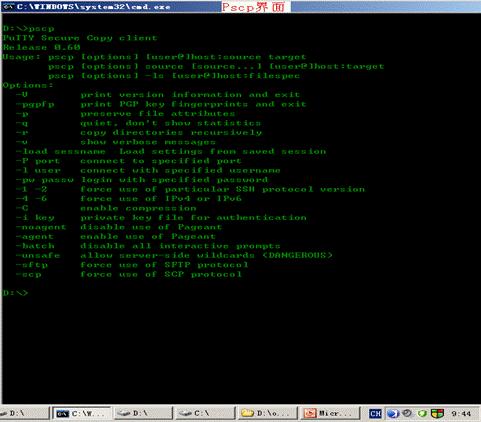Click the blank black area below the prompt
The width and height of the screenshot is (481, 422).
pos(240,350)
